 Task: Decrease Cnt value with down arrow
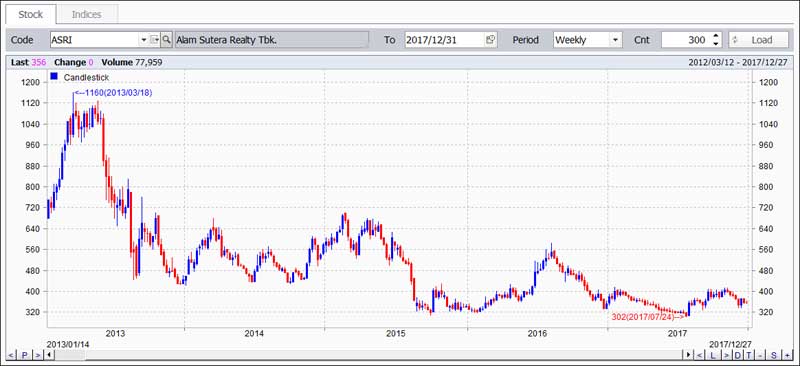pos(715,44)
